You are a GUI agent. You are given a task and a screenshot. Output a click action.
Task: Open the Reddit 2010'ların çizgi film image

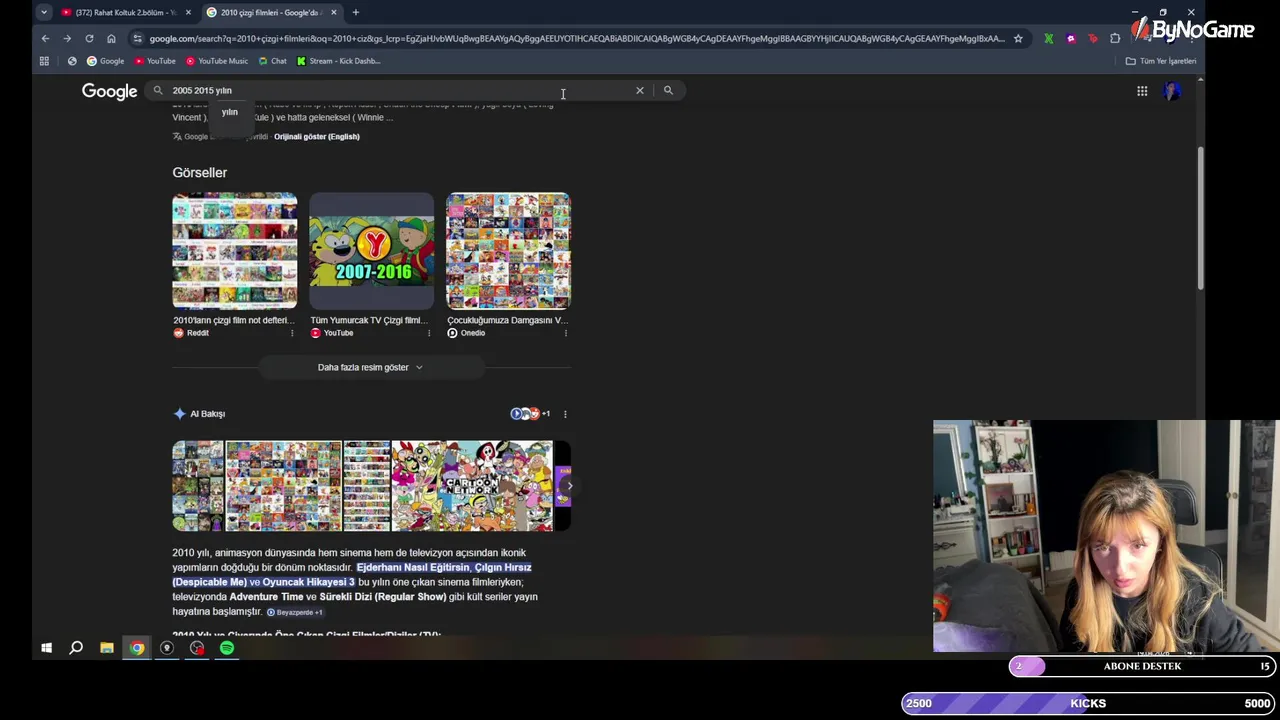pos(234,250)
